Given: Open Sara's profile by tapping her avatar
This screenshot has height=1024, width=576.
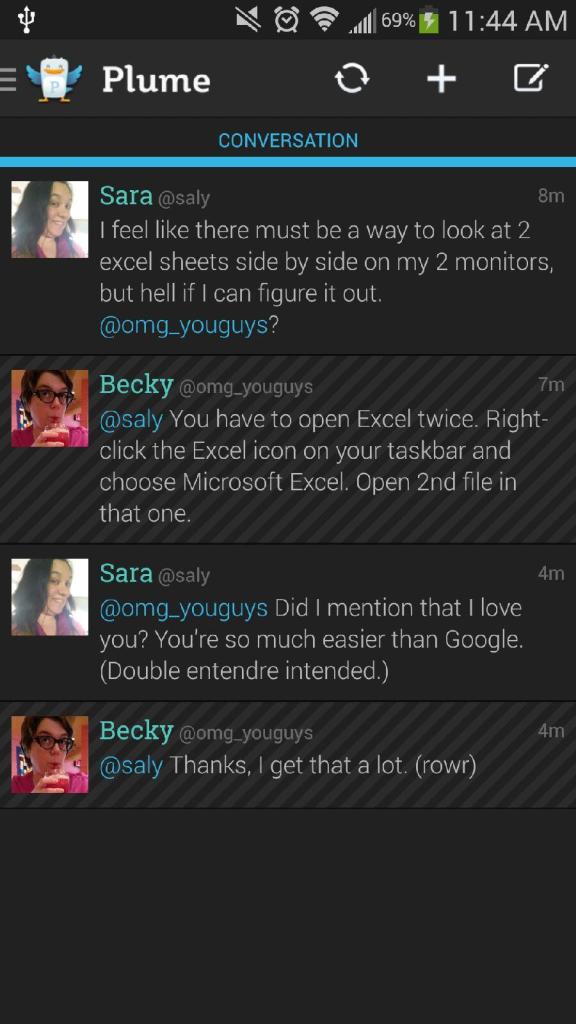Looking at the screenshot, I should (49, 218).
